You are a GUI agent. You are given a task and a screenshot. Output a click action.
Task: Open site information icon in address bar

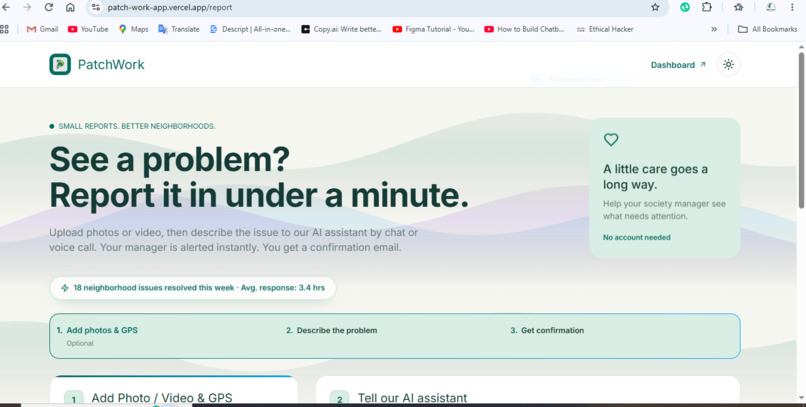click(96, 7)
